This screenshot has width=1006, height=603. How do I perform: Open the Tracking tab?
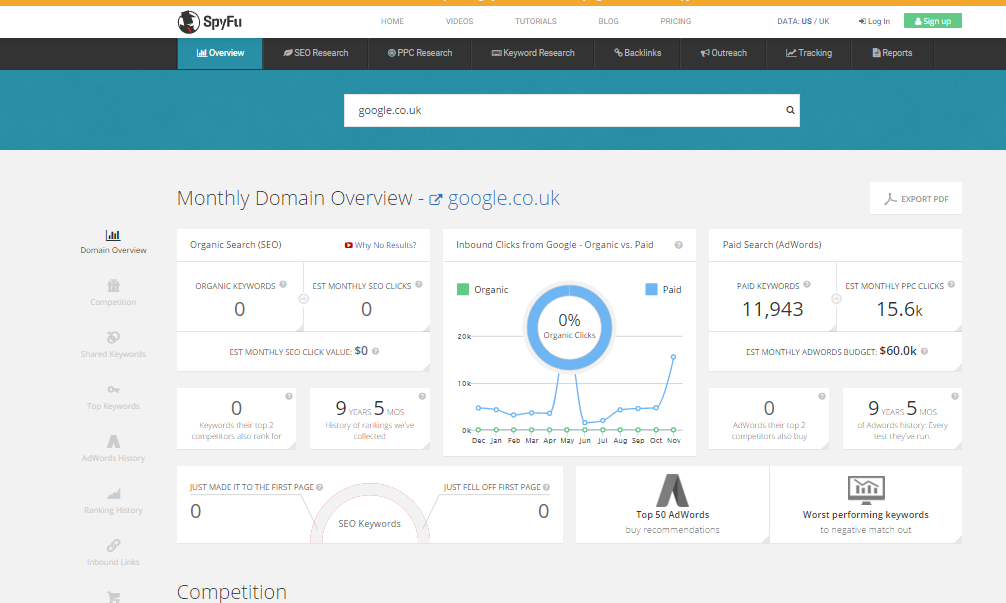coord(809,53)
